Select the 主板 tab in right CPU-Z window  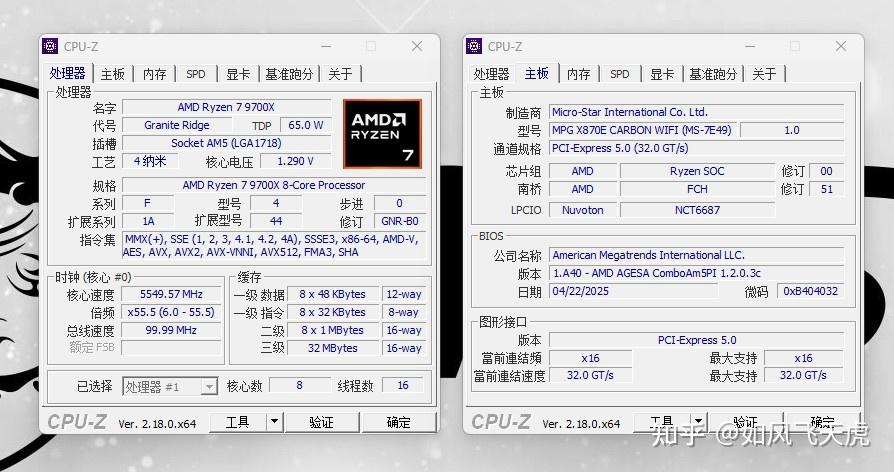537,73
